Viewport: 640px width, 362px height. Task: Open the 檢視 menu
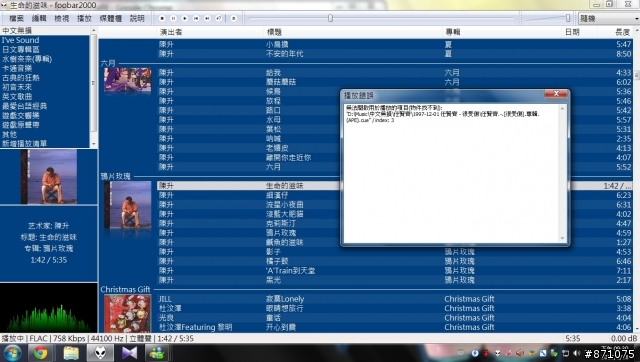[62, 18]
